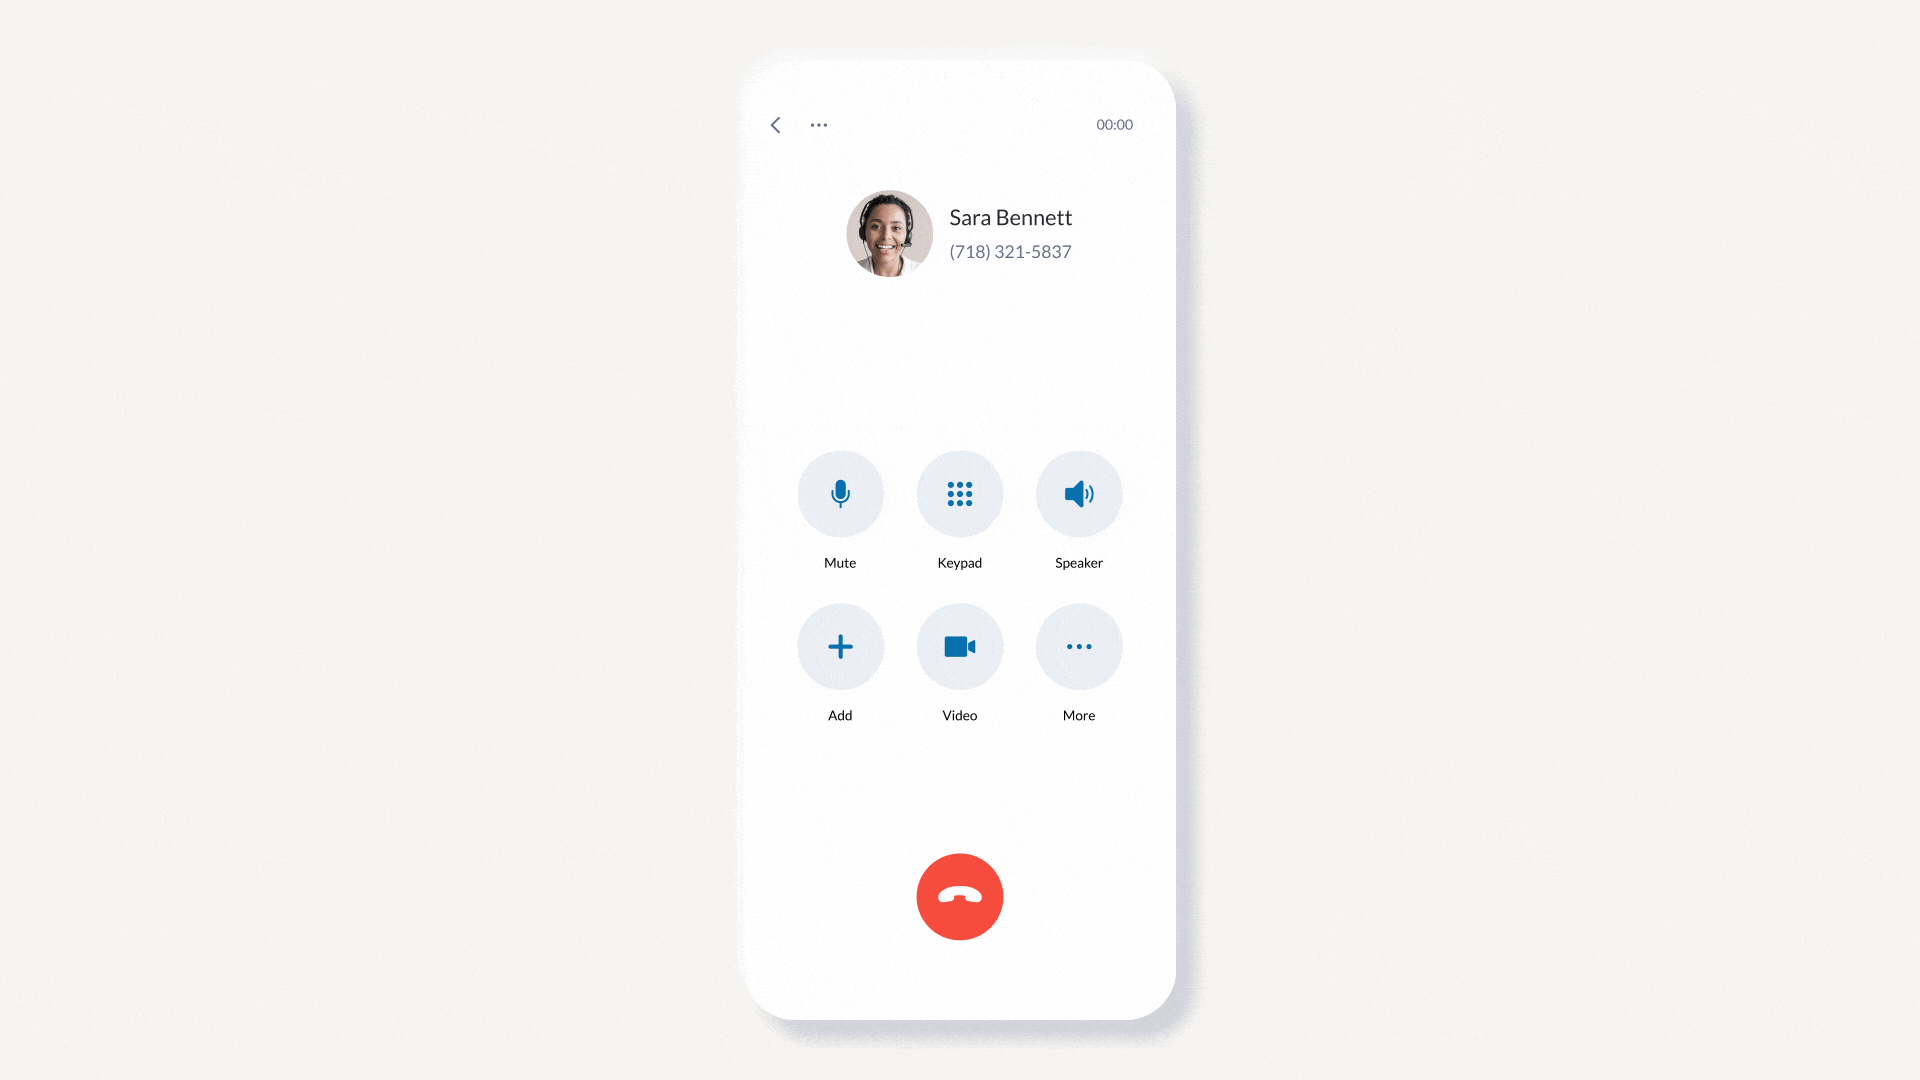
Task: End the active call now
Action: pyautogui.click(x=960, y=897)
